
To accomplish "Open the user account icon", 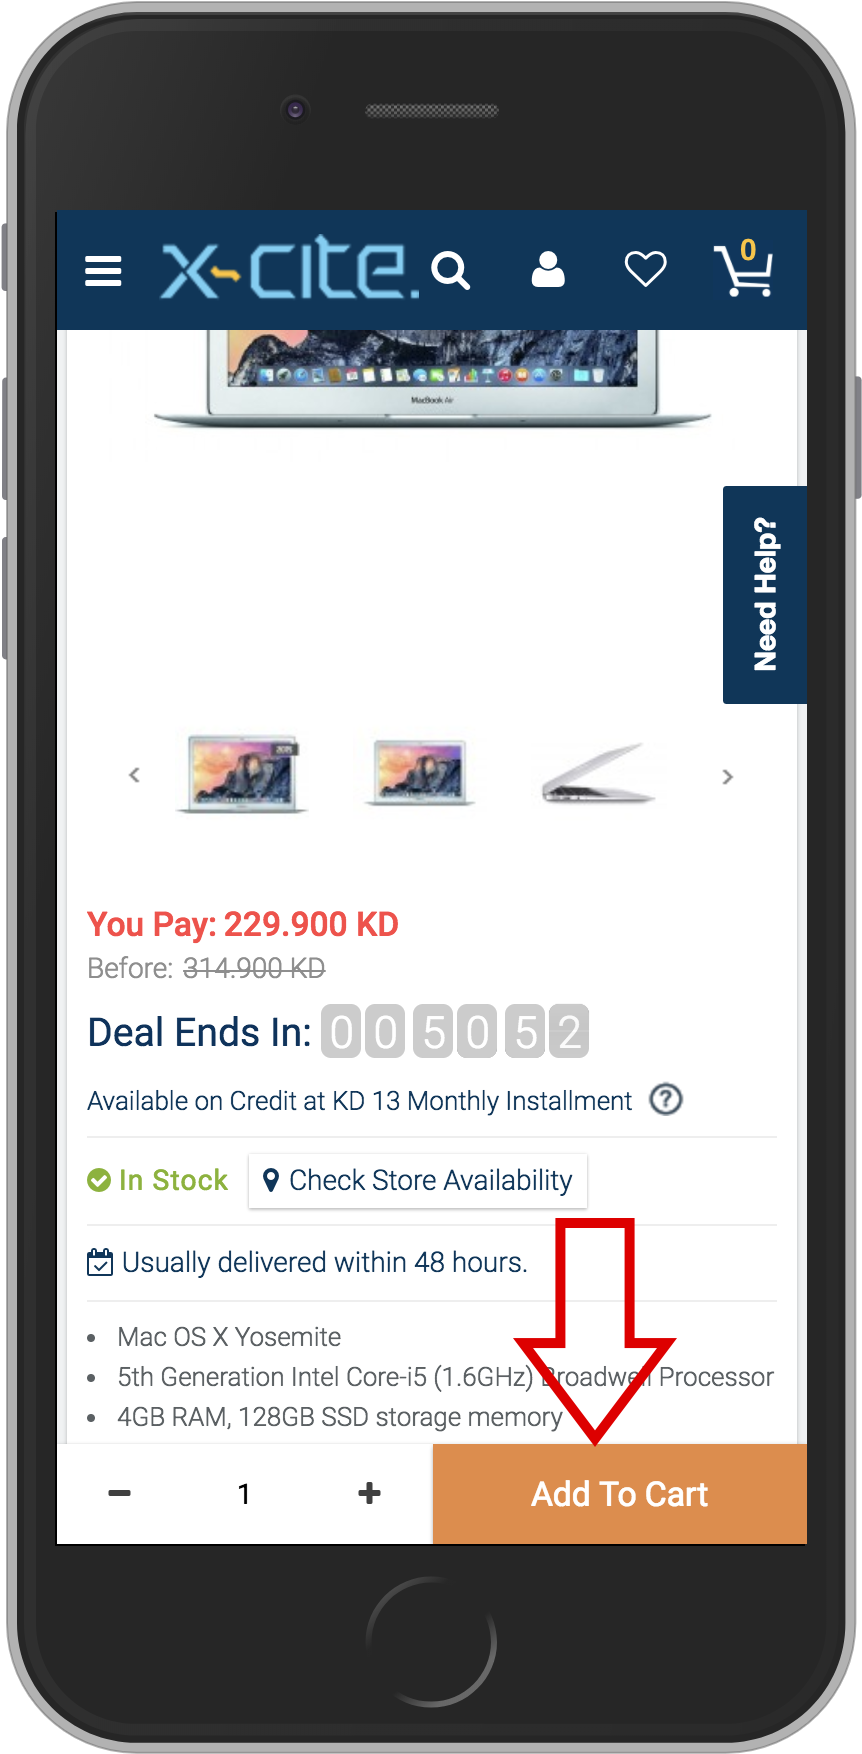I will (547, 269).
